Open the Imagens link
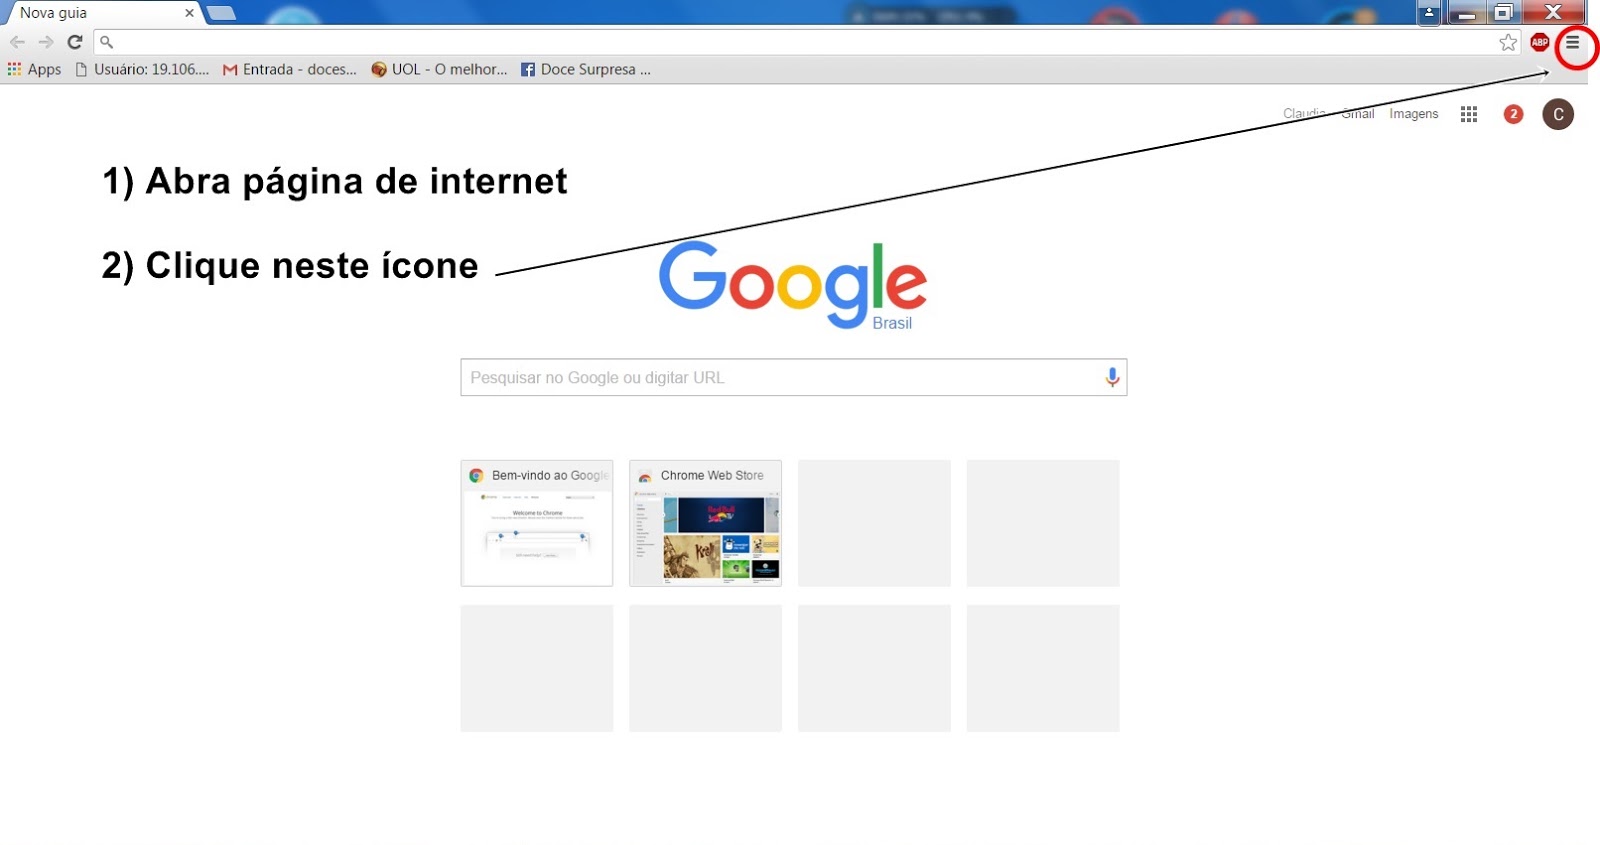 coord(1413,114)
